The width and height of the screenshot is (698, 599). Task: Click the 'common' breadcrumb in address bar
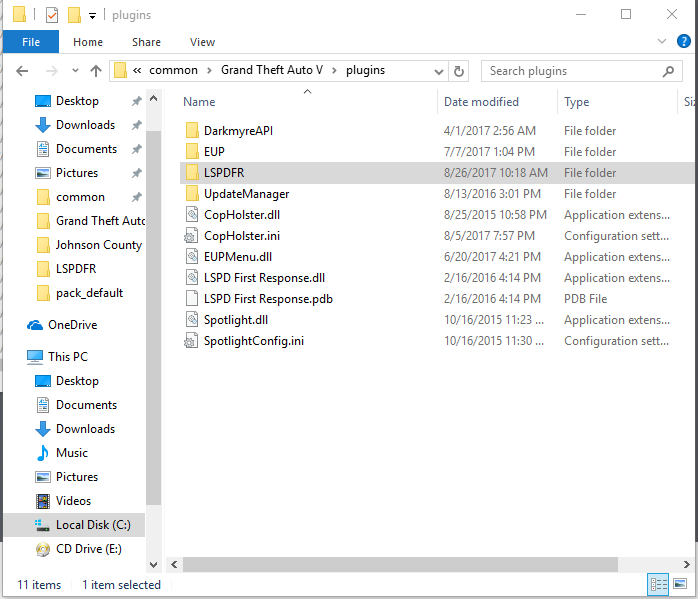pos(173,70)
